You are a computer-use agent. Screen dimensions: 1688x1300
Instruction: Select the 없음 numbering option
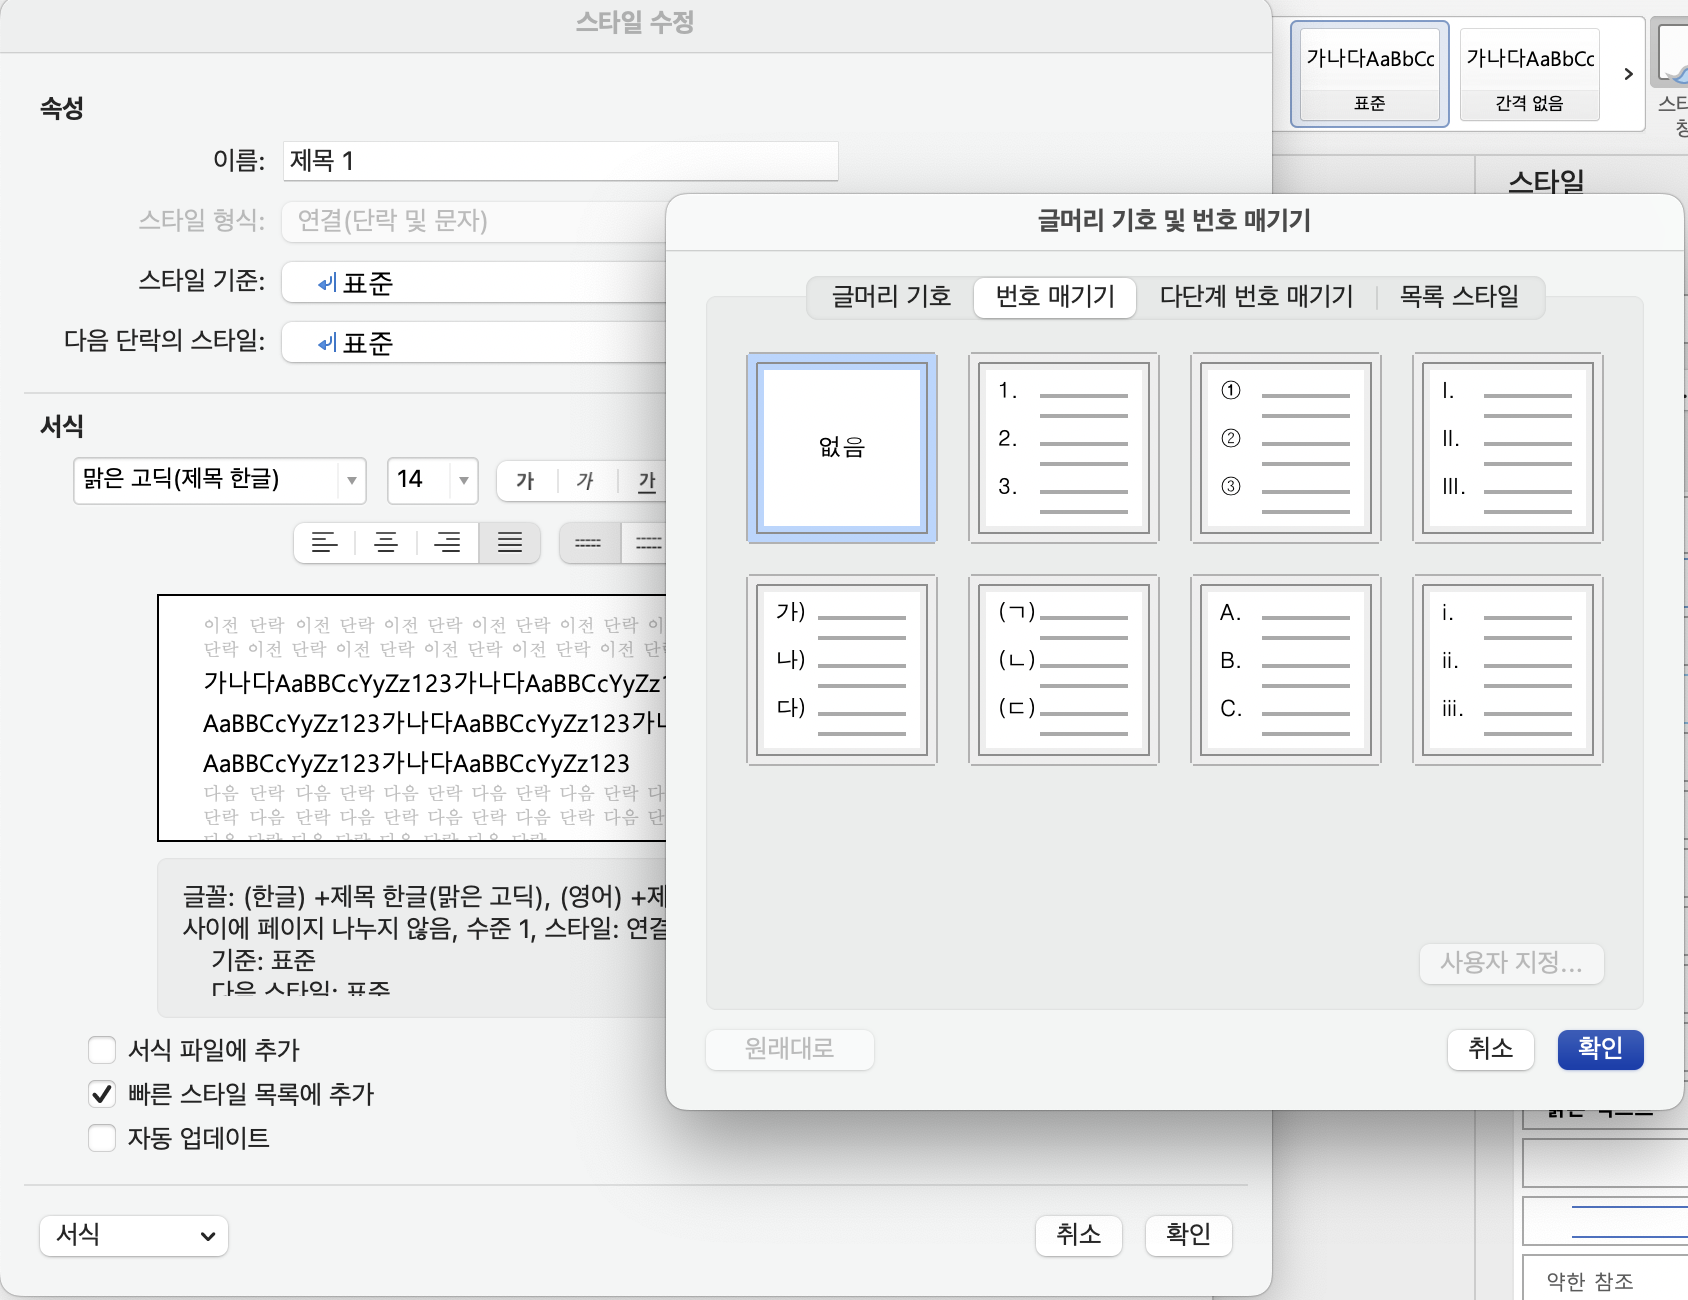point(841,448)
